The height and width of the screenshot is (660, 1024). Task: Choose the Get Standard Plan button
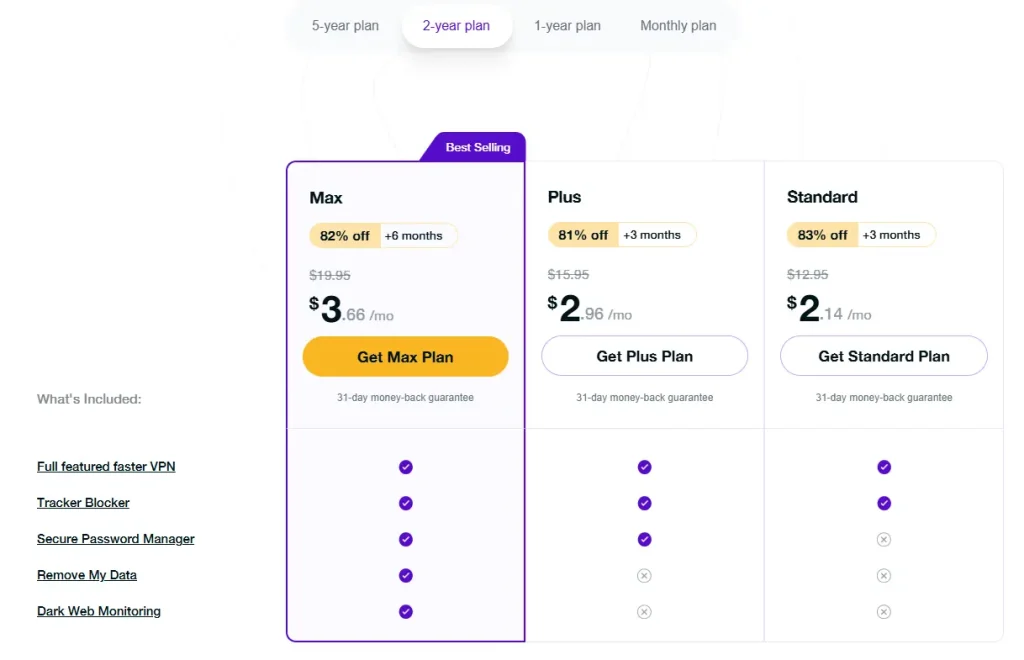click(x=883, y=356)
